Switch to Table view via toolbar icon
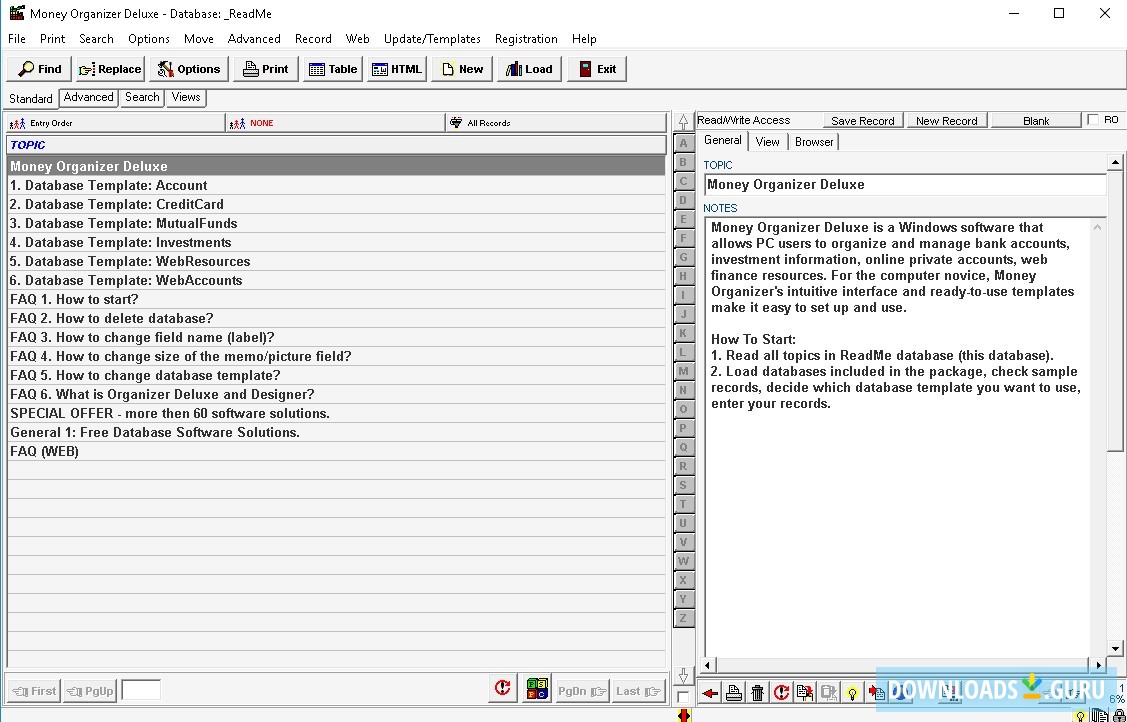The width and height of the screenshot is (1127, 722). click(x=332, y=68)
